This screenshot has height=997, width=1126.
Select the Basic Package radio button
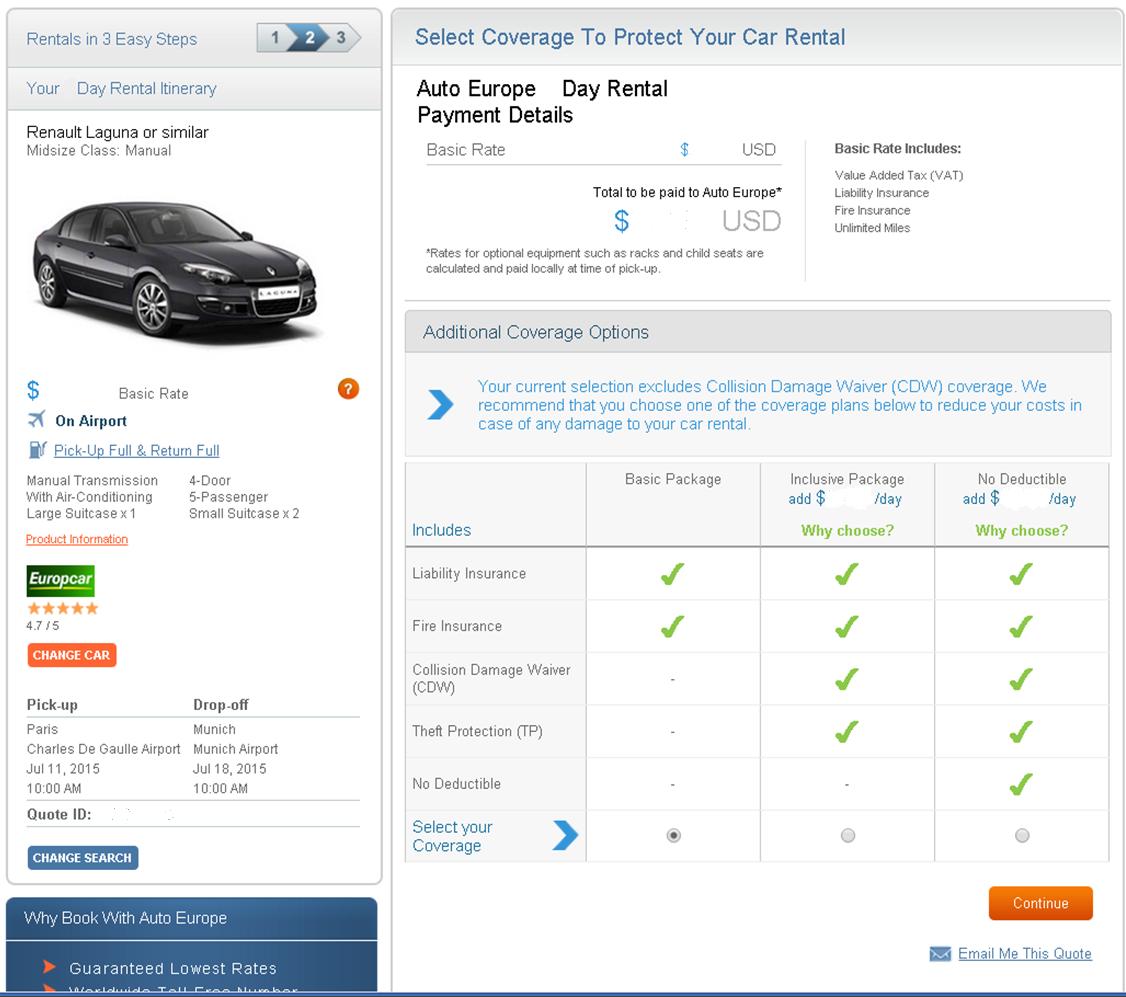(673, 835)
